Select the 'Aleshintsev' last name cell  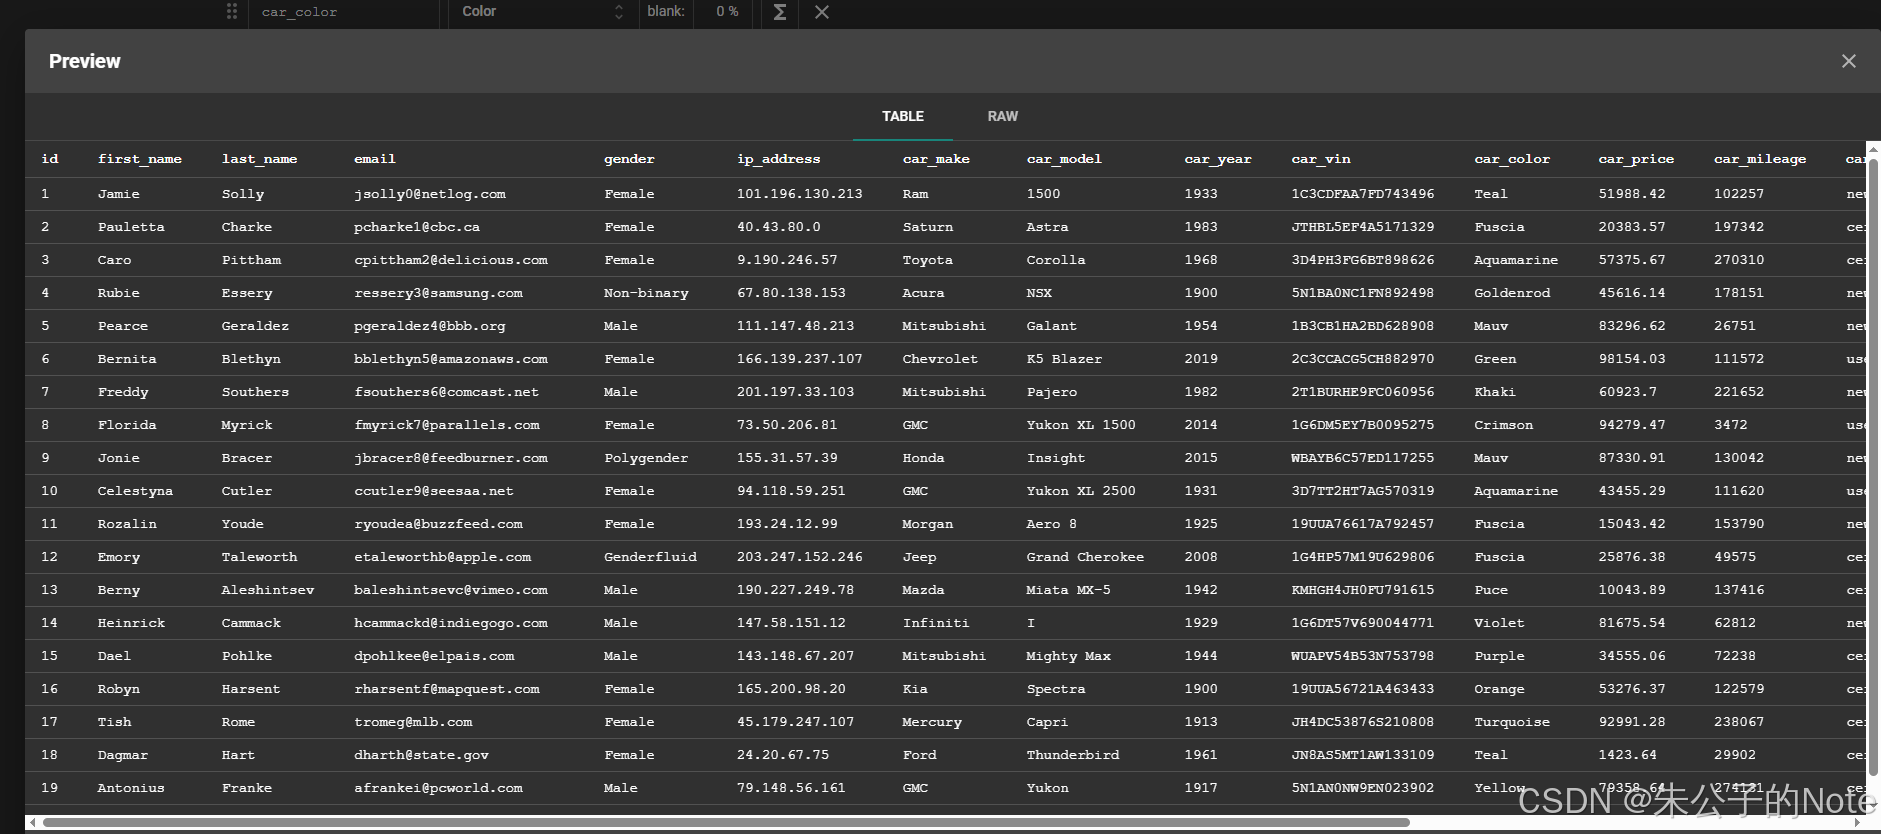point(268,590)
